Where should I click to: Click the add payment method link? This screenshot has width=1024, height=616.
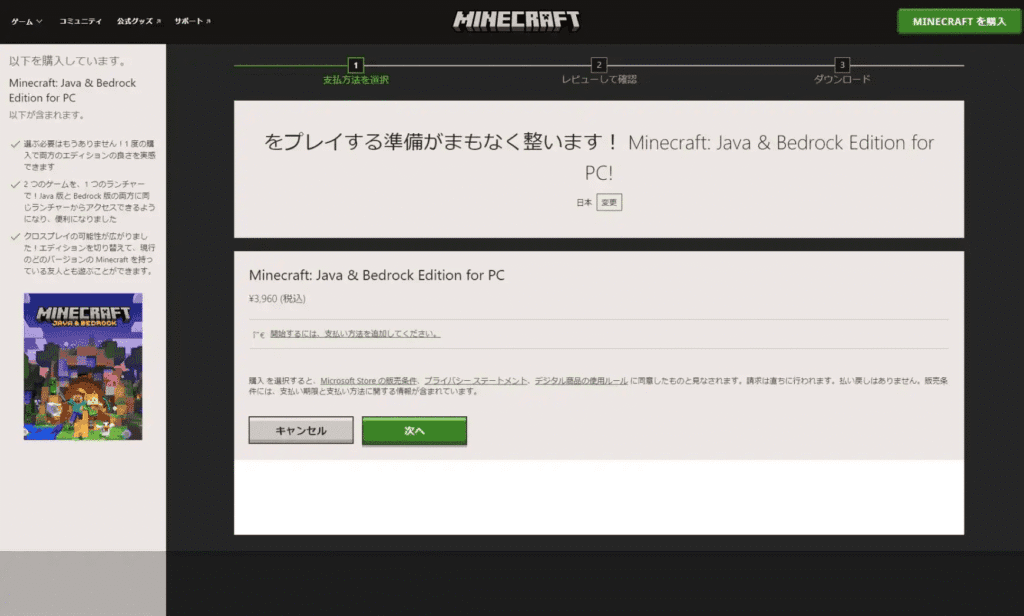pyautogui.click(x=355, y=334)
